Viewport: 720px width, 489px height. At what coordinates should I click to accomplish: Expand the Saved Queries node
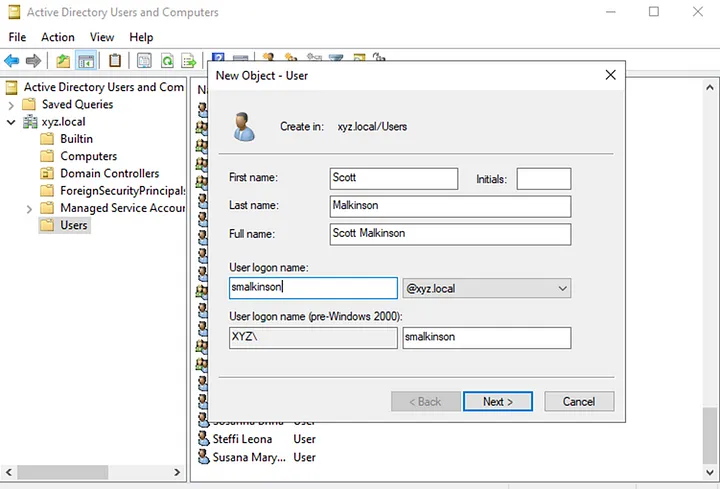(x=11, y=105)
